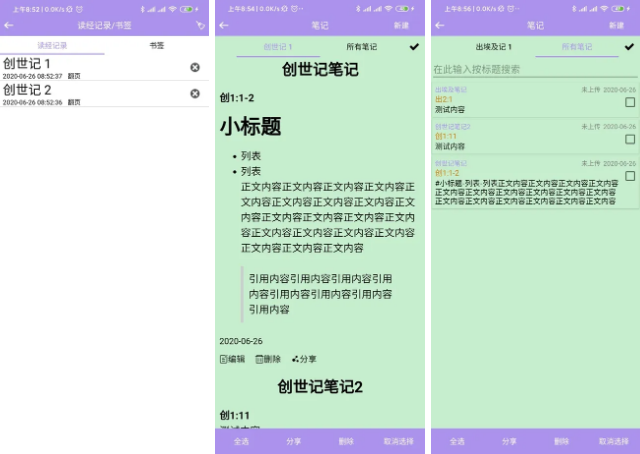
Task: Select 所有笔记 tab in middle screen
Action: click(x=362, y=46)
